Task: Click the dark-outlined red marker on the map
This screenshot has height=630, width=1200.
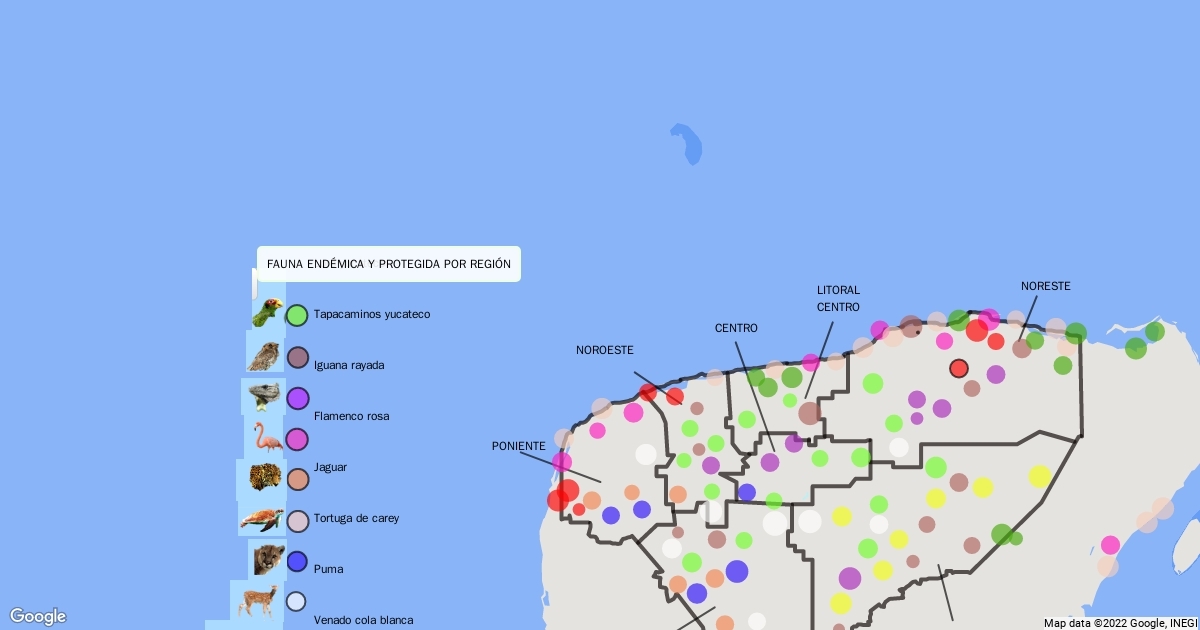Action: click(959, 368)
